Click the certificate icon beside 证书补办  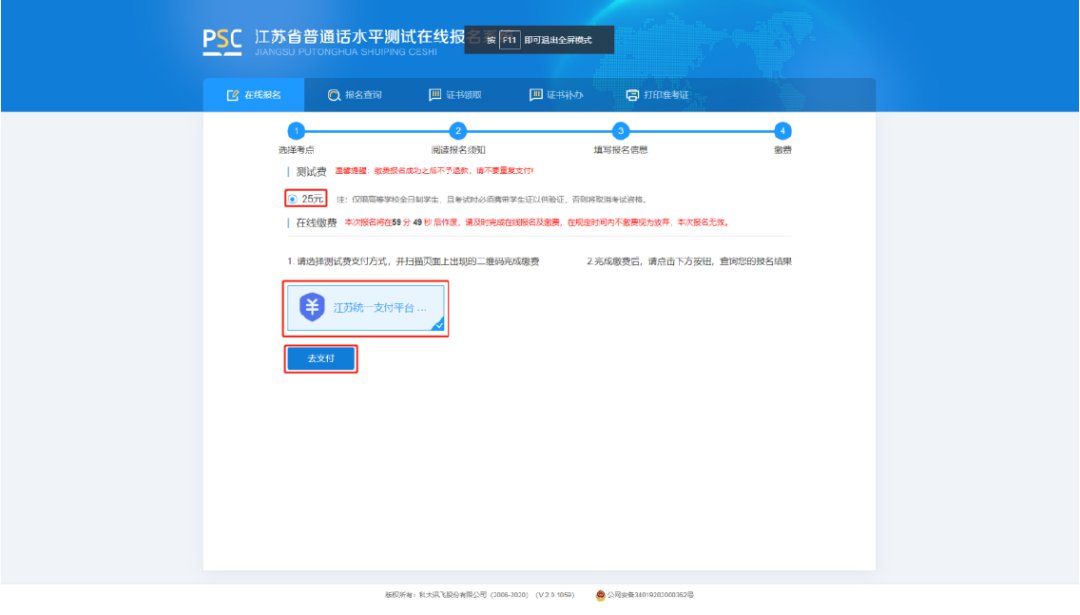click(x=536, y=94)
